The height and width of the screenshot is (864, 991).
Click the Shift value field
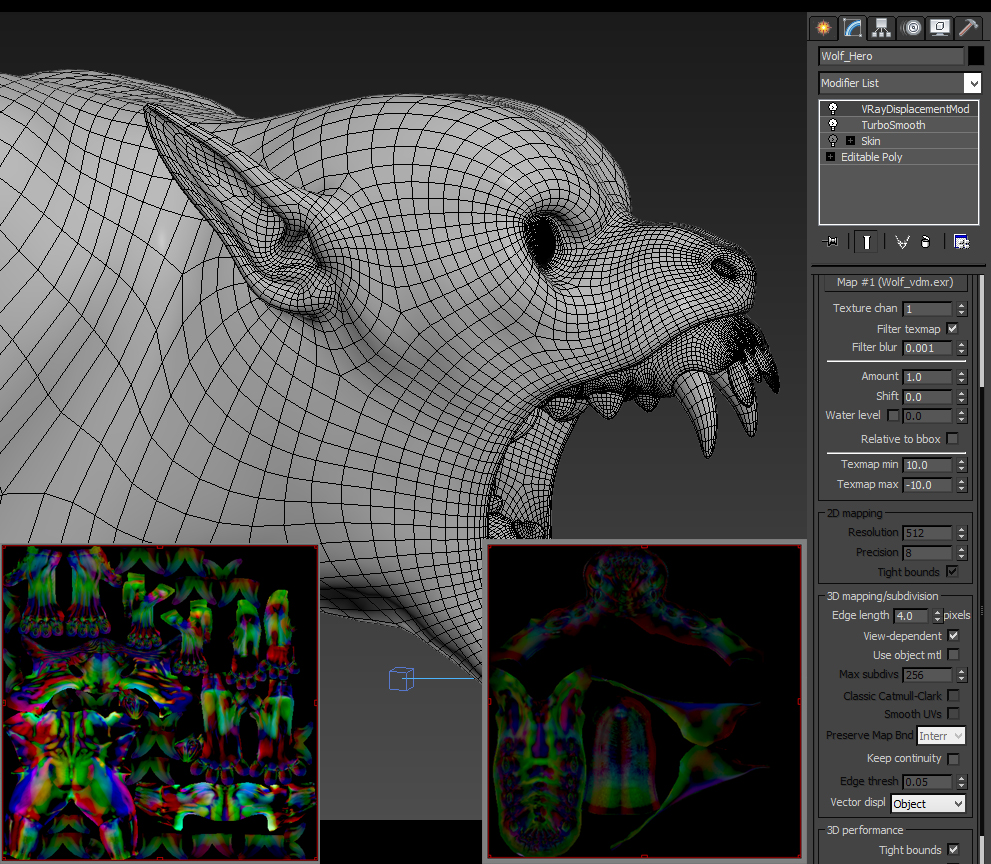[927, 397]
